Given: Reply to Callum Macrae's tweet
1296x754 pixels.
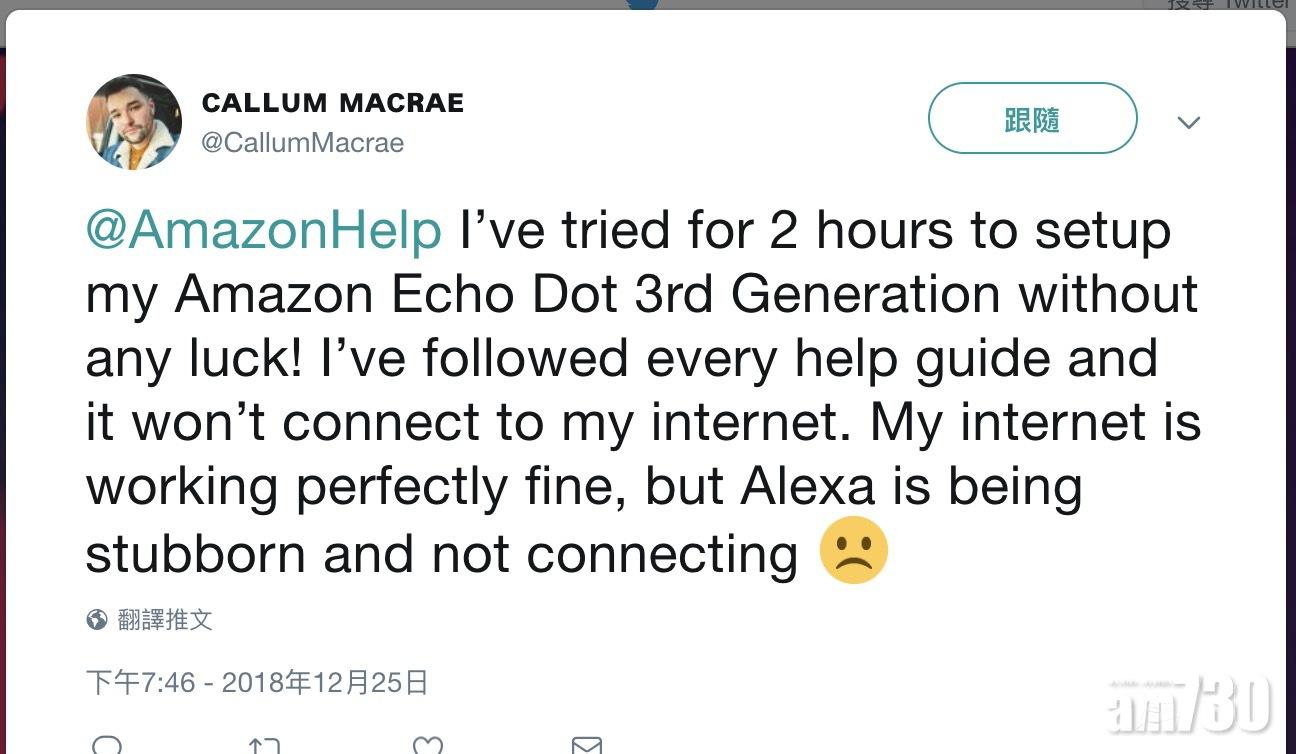Looking at the screenshot, I should 106,745.
